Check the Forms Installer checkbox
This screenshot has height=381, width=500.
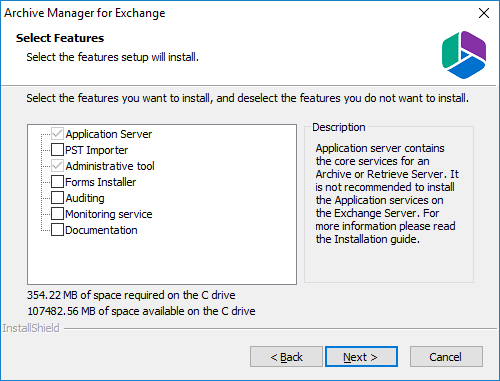[x=57, y=182]
